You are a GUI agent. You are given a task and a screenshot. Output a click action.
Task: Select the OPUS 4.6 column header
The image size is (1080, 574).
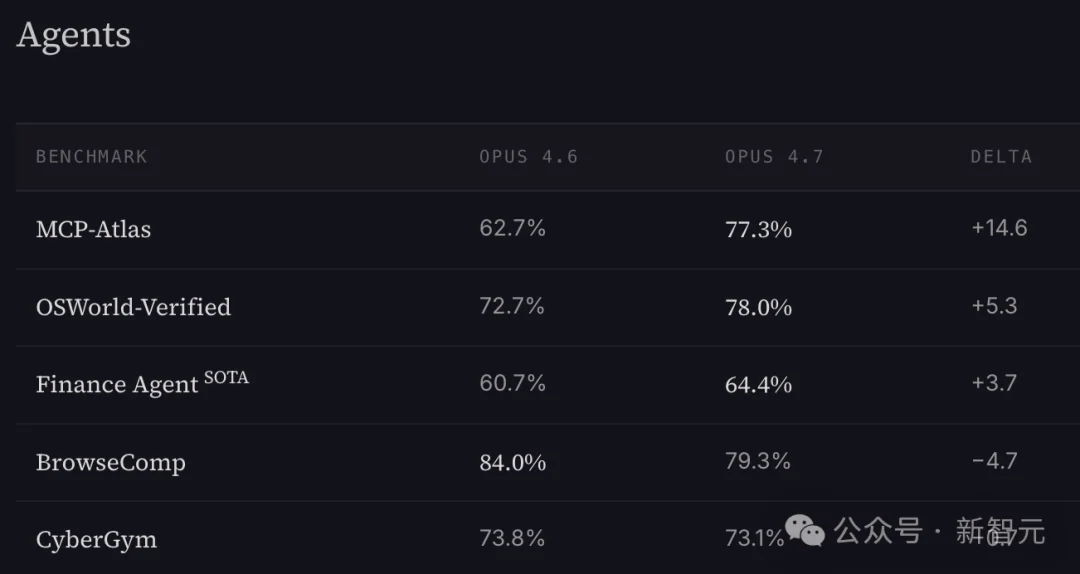(528, 157)
